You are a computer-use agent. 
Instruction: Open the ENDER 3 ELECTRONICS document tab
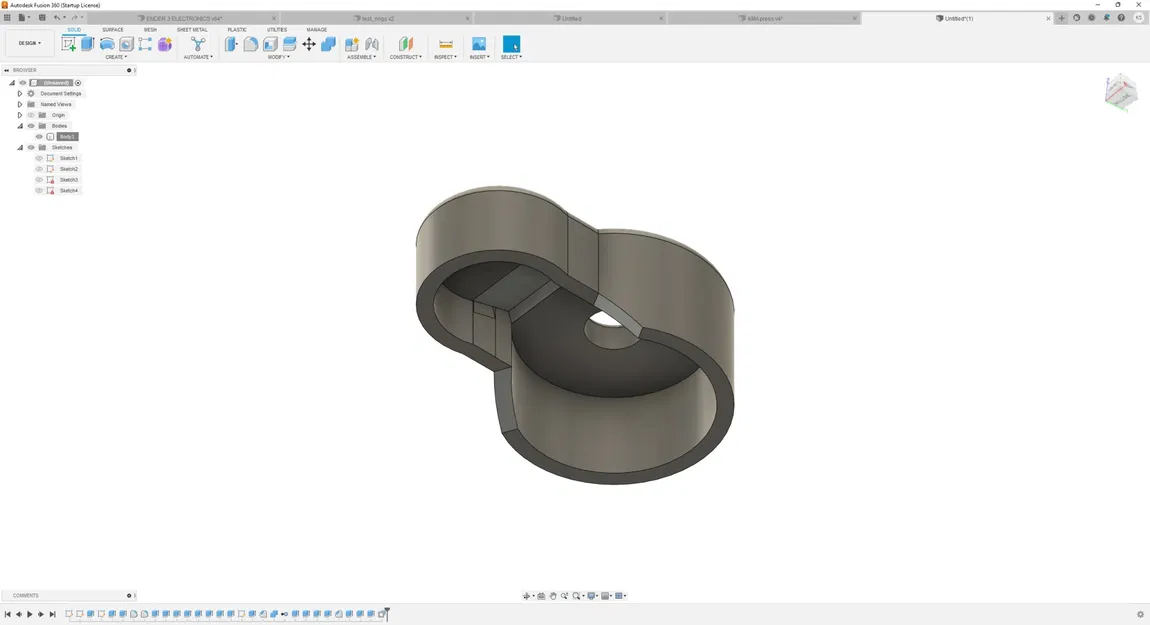click(183, 18)
